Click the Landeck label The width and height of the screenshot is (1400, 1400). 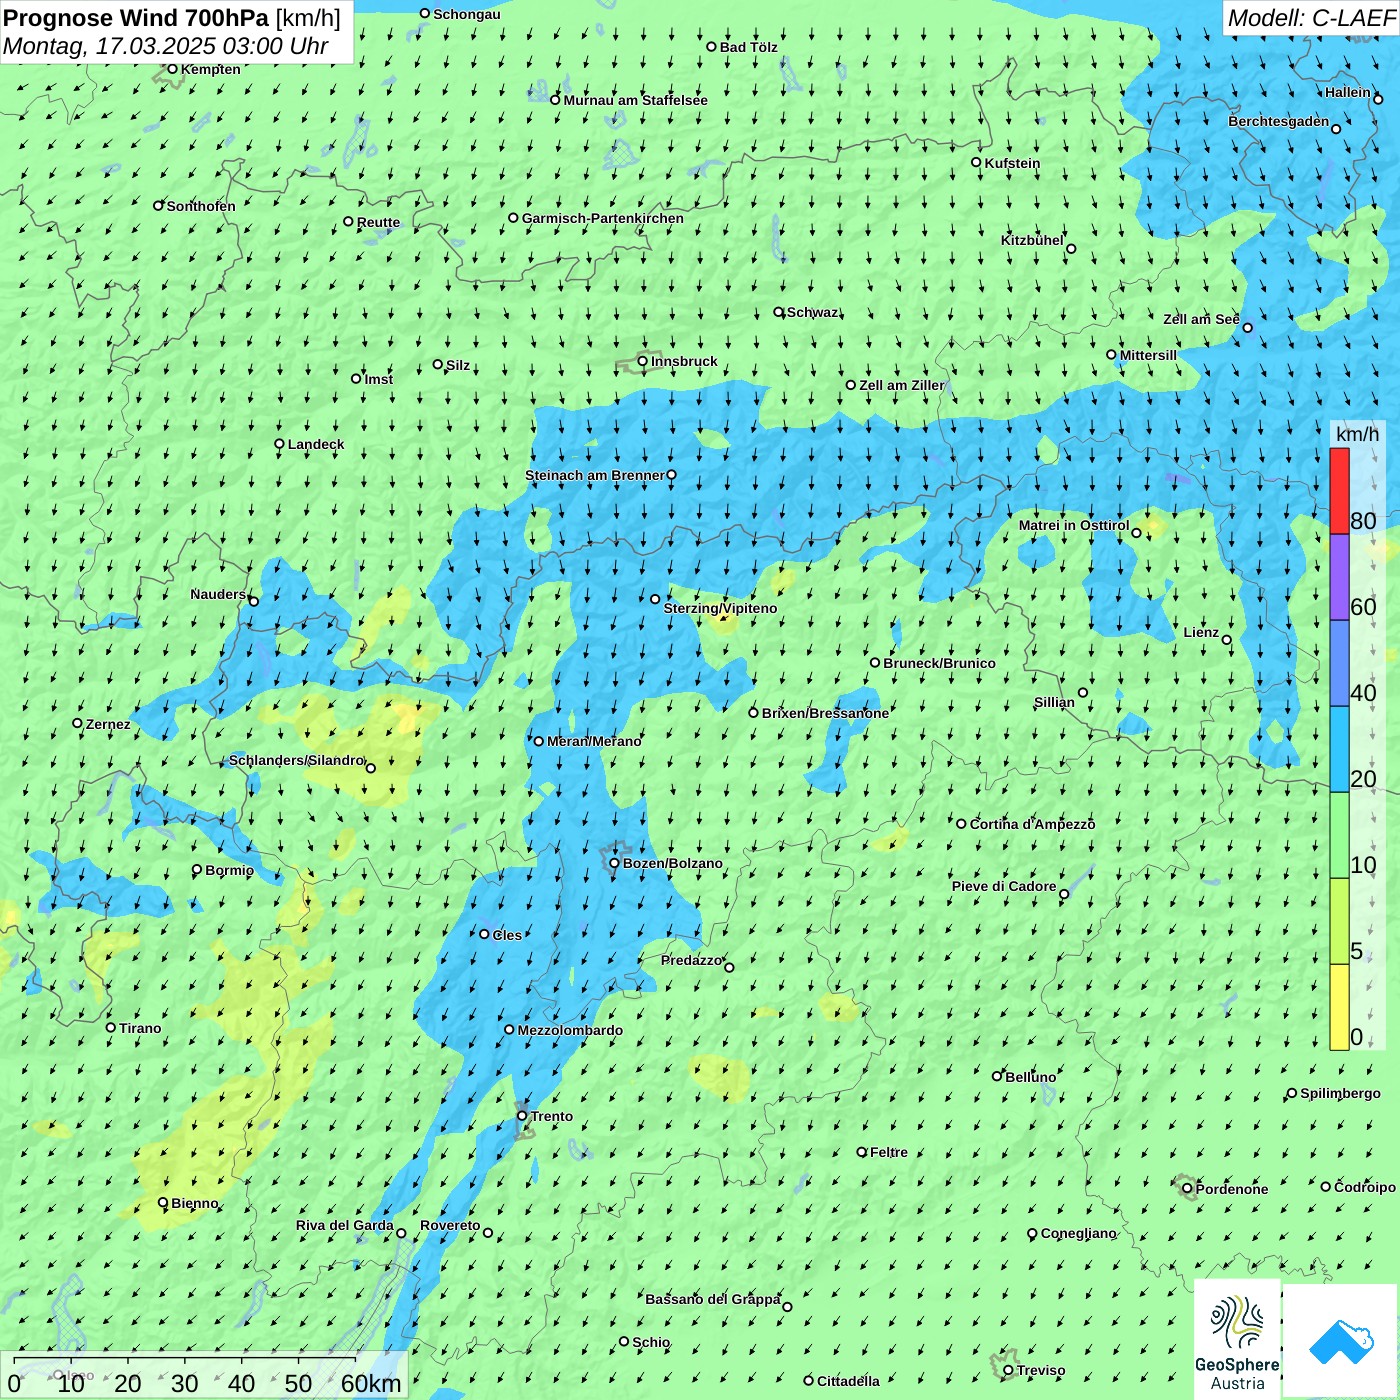tap(316, 444)
